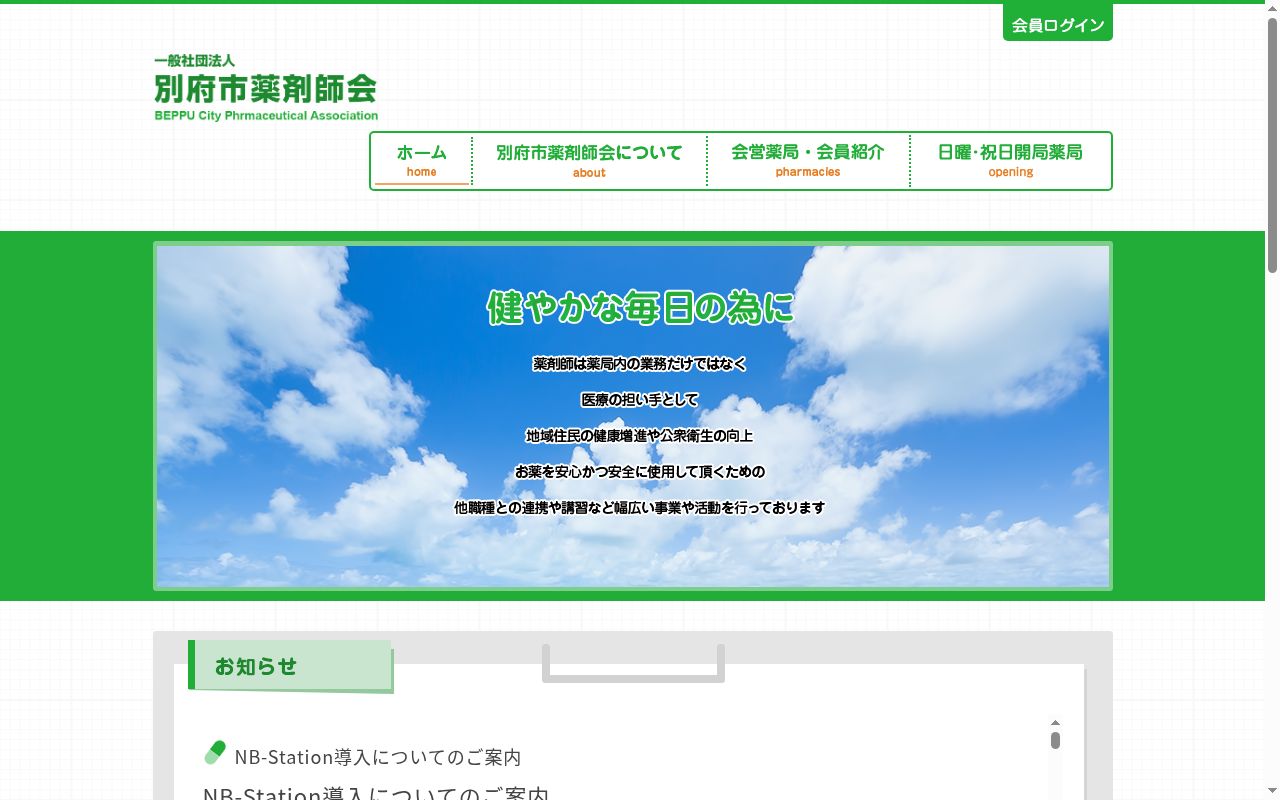Go to 別府市薬剤師会について page

[x=589, y=160]
